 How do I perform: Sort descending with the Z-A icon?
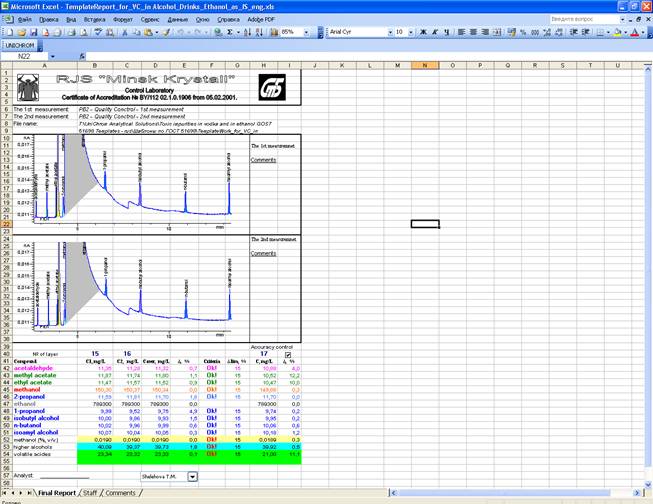(259, 32)
